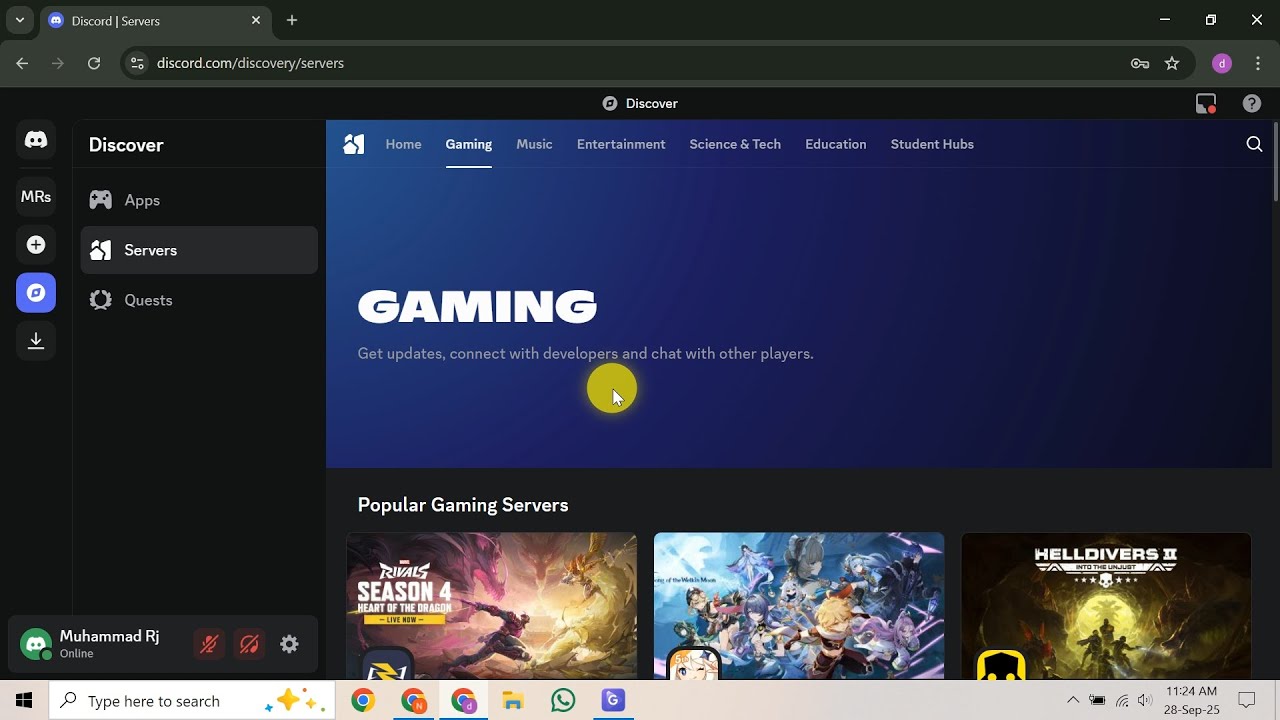View site information icon in address bar
Screen dimensions: 1280x720
[x=138, y=63]
